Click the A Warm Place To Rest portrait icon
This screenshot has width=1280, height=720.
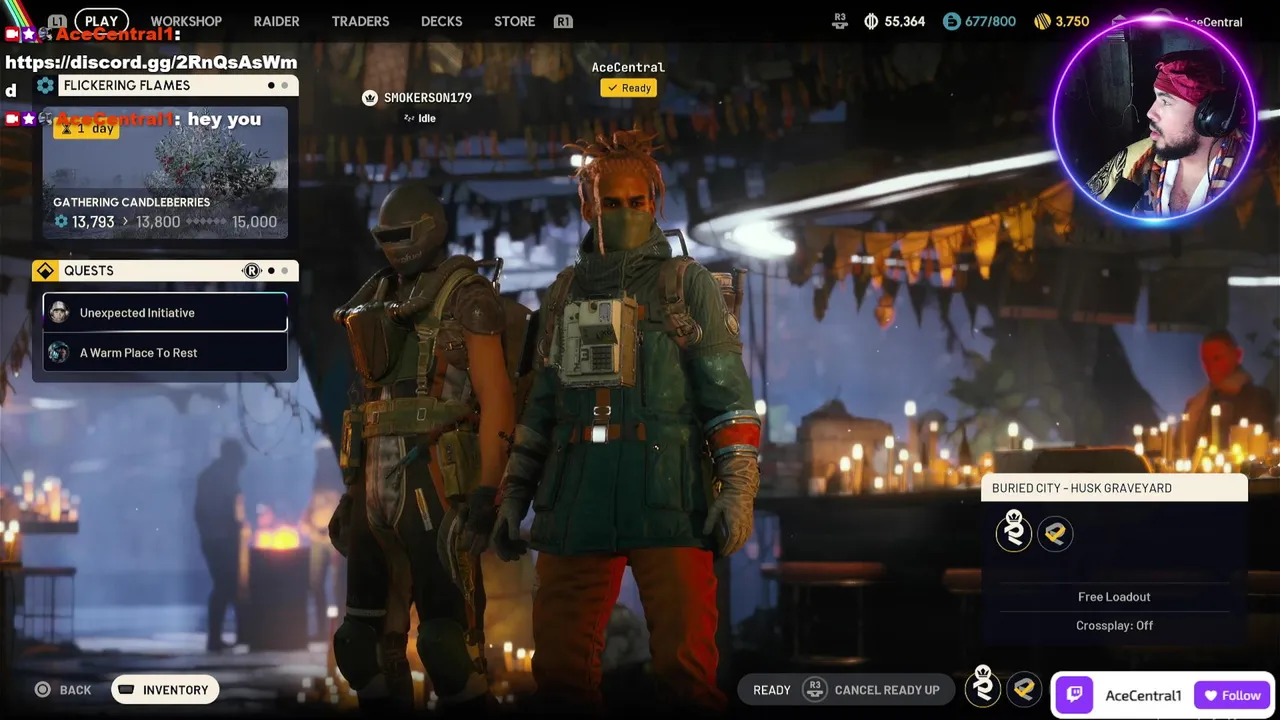pyautogui.click(x=59, y=352)
